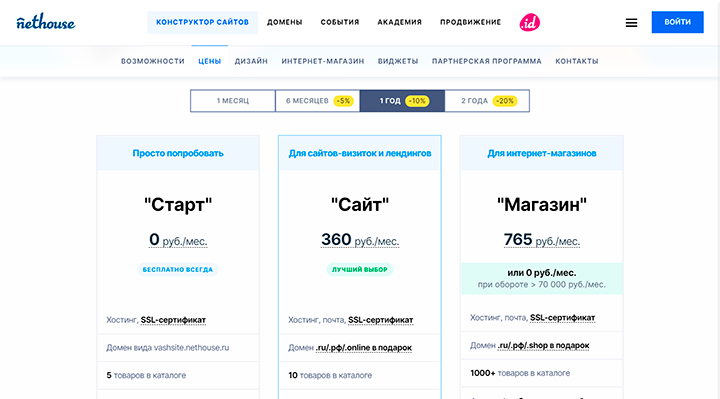The image size is (720, 399).
Task: Click the Лучший выбор badge
Action: 360,270
